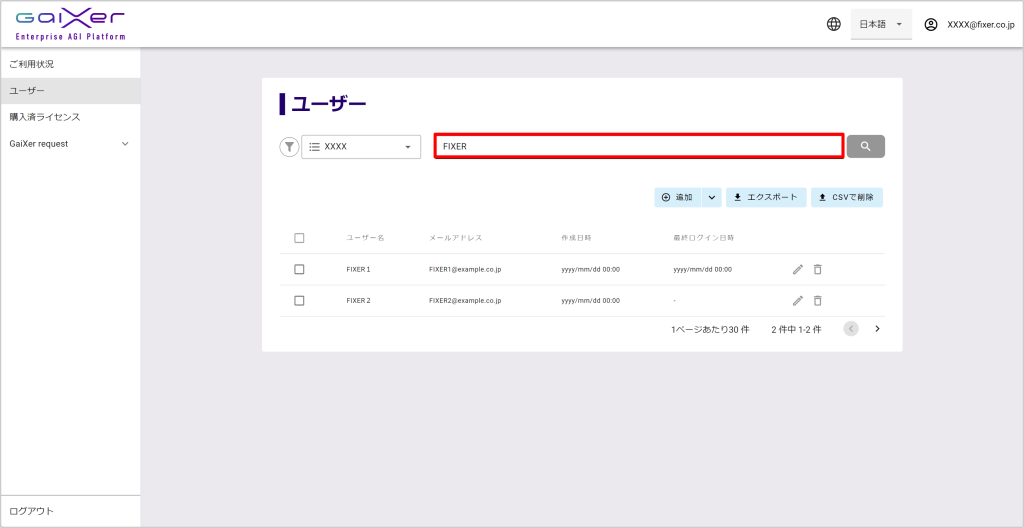The width and height of the screenshot is (1024, 528).
Task: Open 購入済ライセンス in the sidebar
Action: click(45, 117)
